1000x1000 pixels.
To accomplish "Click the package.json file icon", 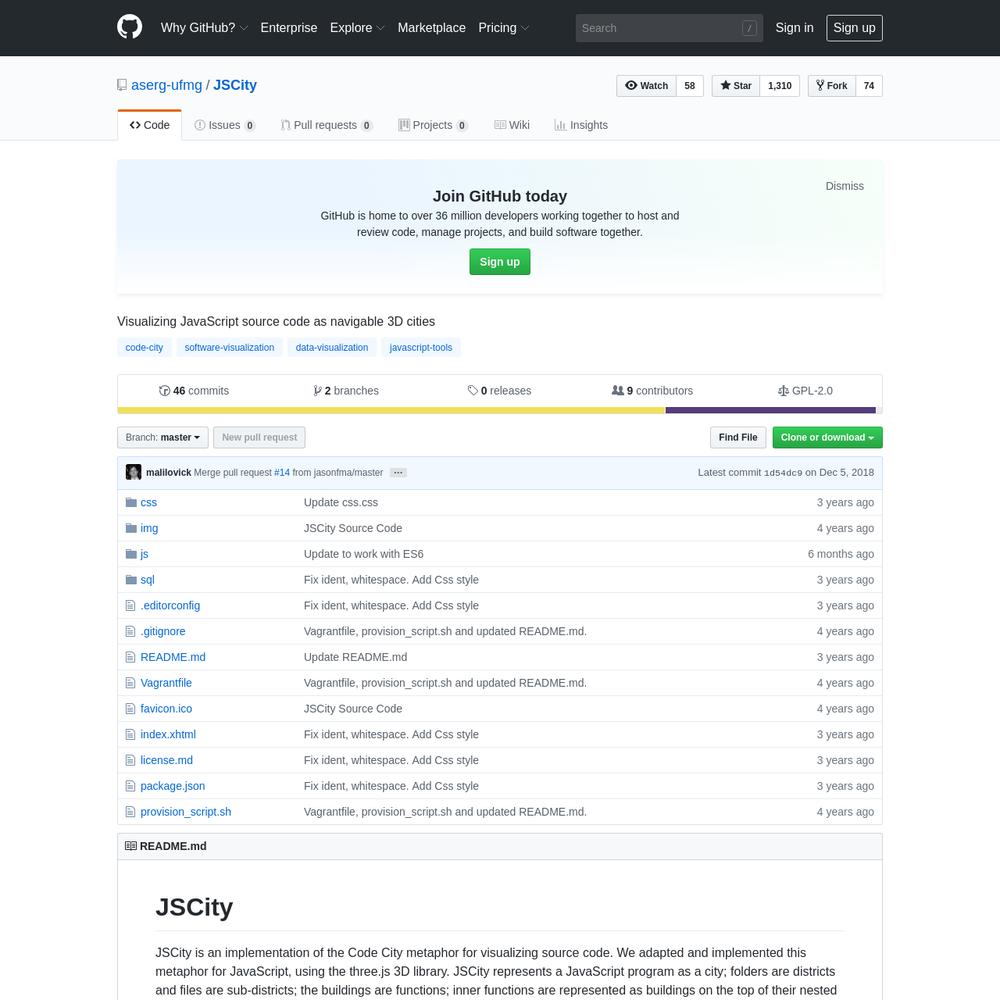I will (x=130, y=786).
